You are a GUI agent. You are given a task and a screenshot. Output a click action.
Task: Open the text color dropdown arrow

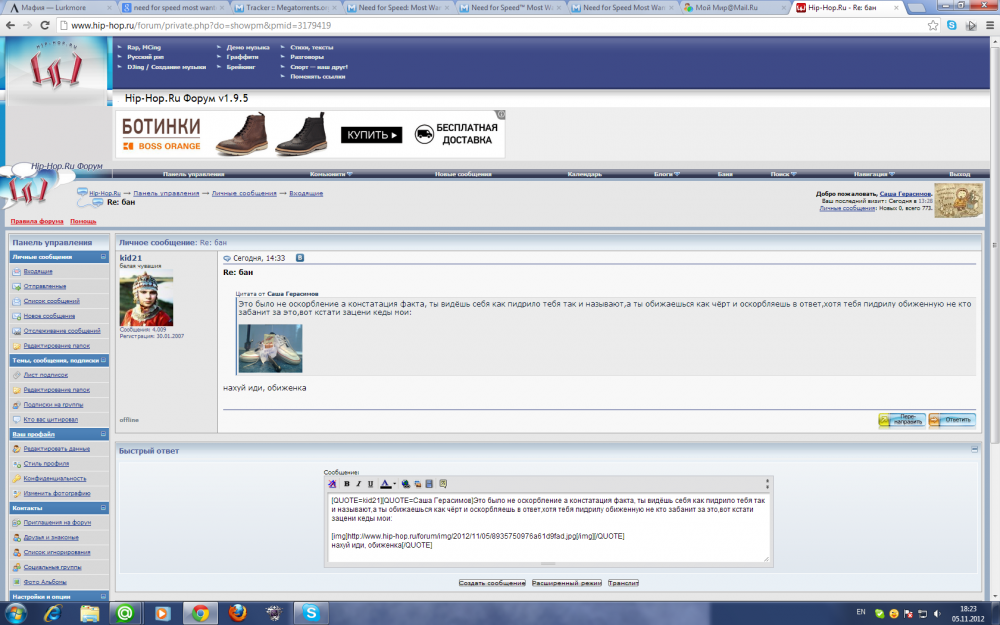(395, 484)
